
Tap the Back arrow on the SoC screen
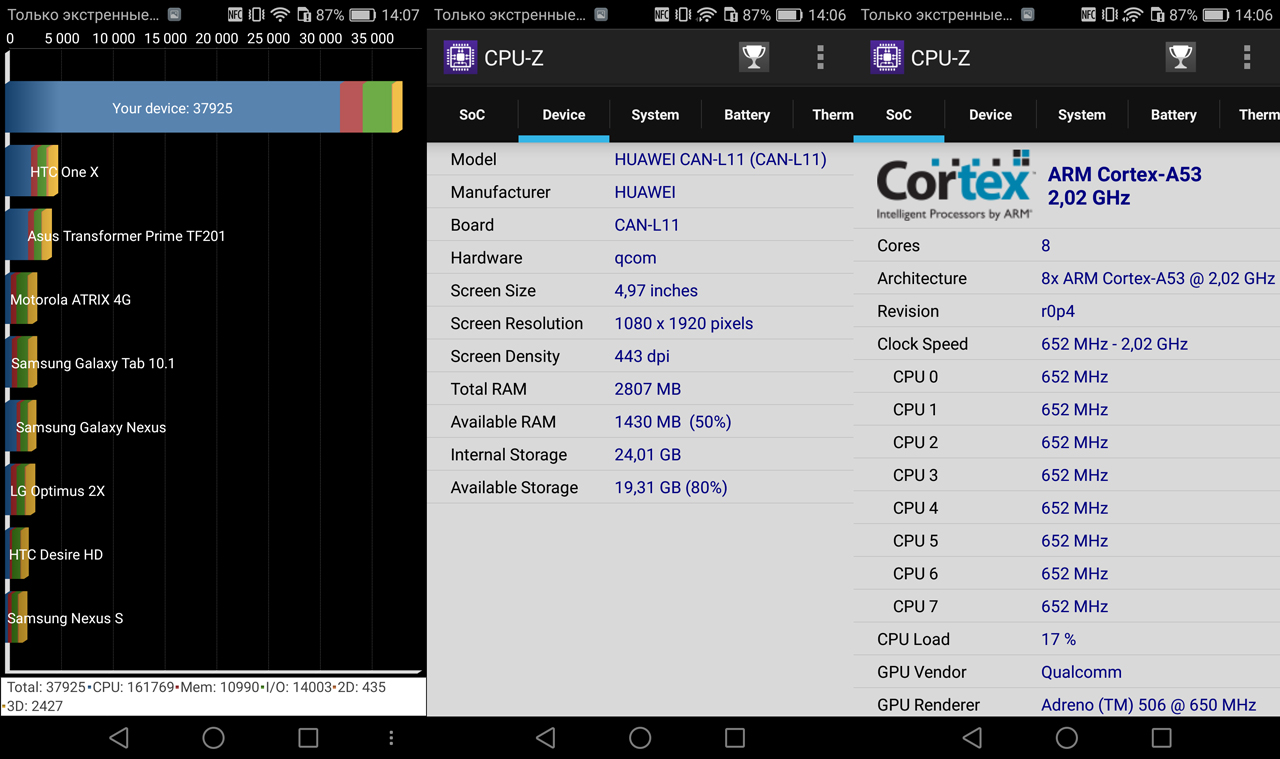972,738
